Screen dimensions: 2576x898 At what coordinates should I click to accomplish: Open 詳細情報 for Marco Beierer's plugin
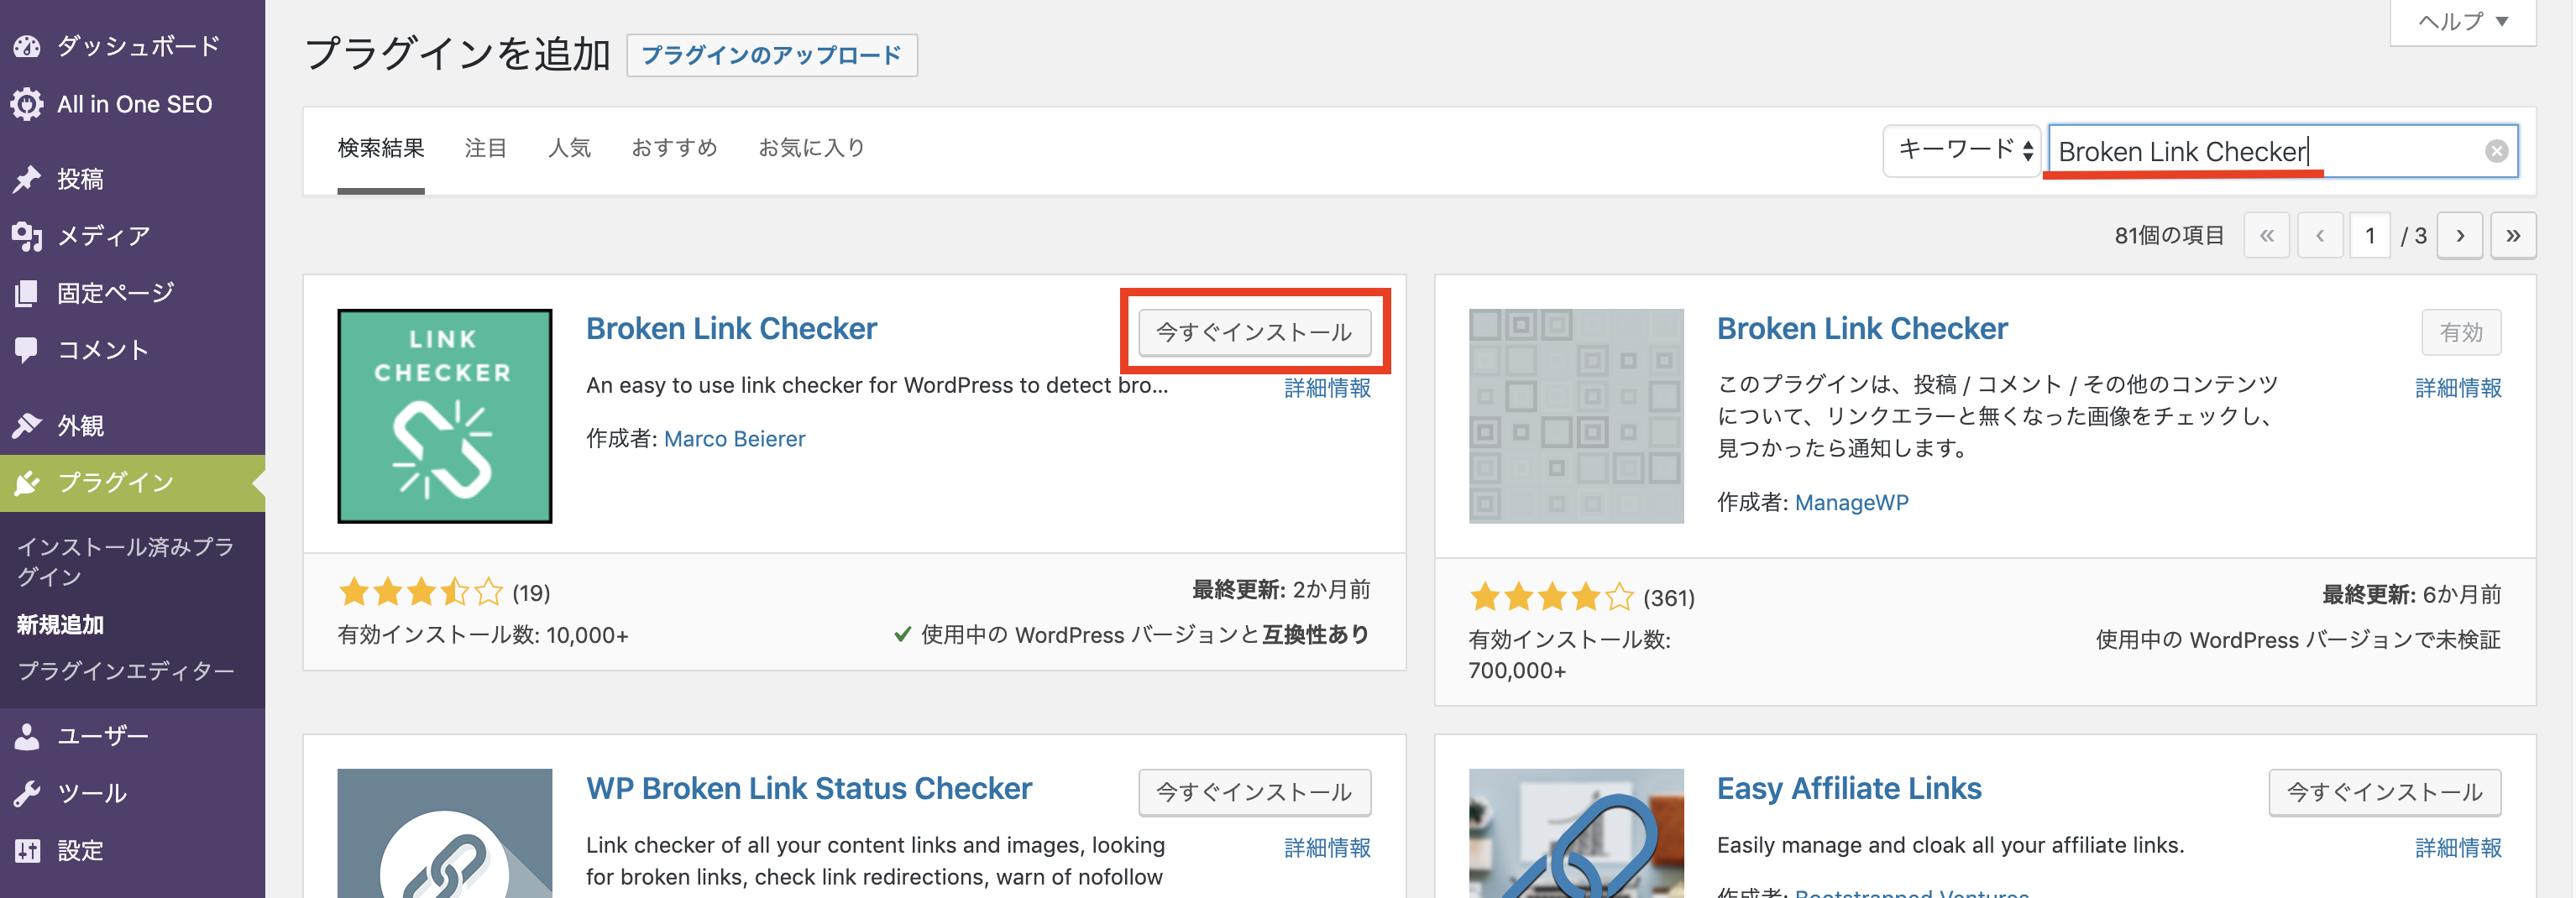coord(1327,388)
